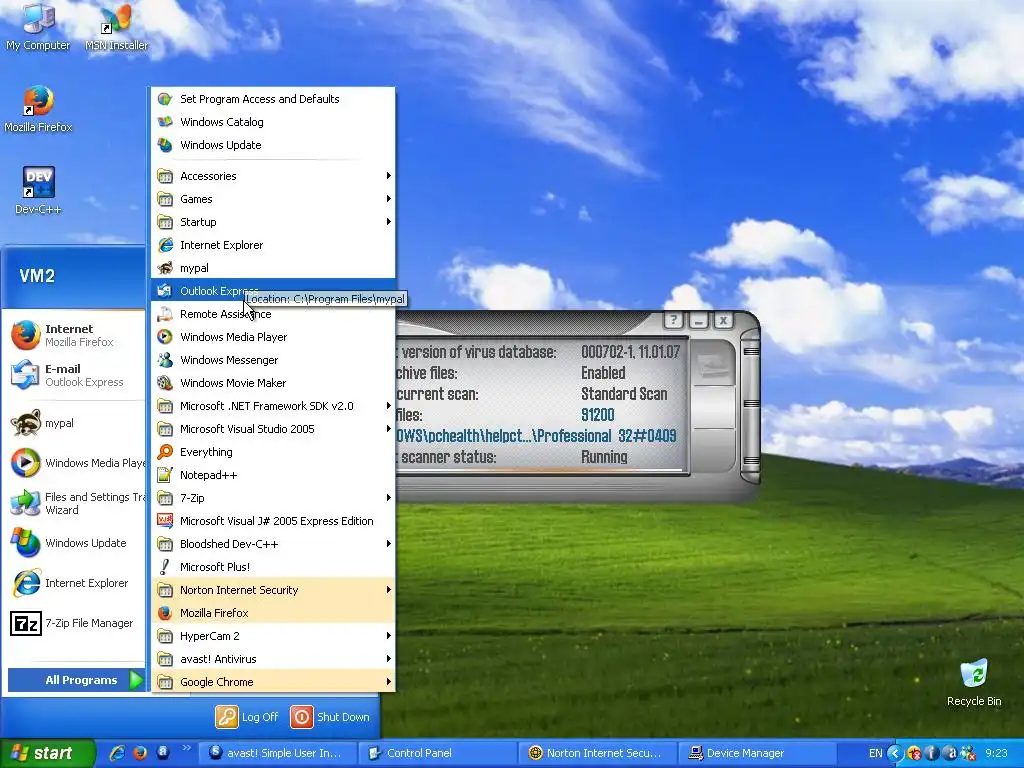This screenshot has height=768, width=1024.
Task: Start Windows Movie Maker
Action: pyautogui.click(x=273, y=383)
